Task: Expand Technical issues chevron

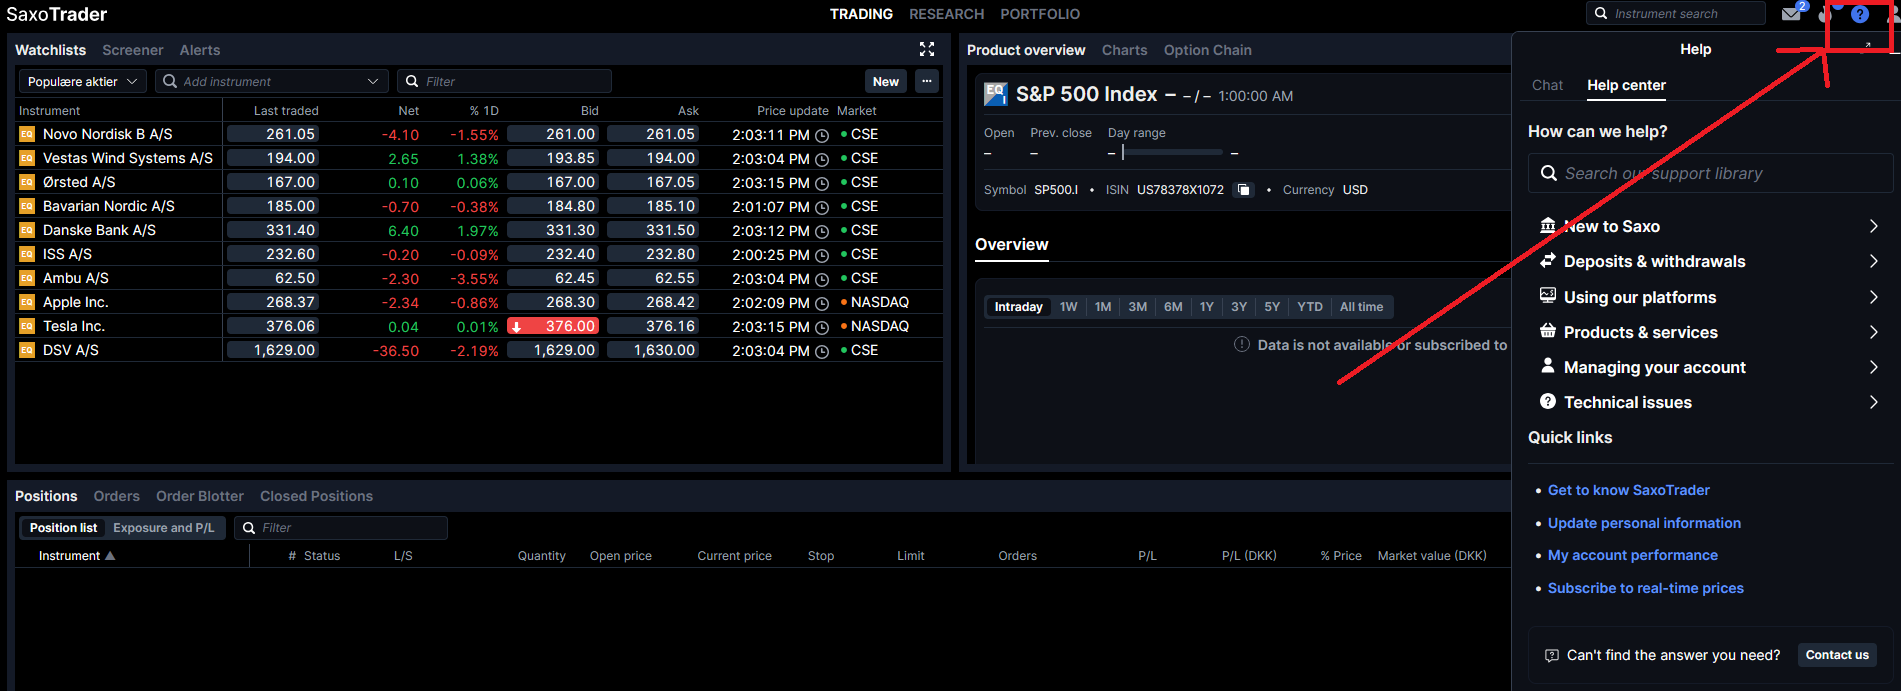Action: 1873,402
